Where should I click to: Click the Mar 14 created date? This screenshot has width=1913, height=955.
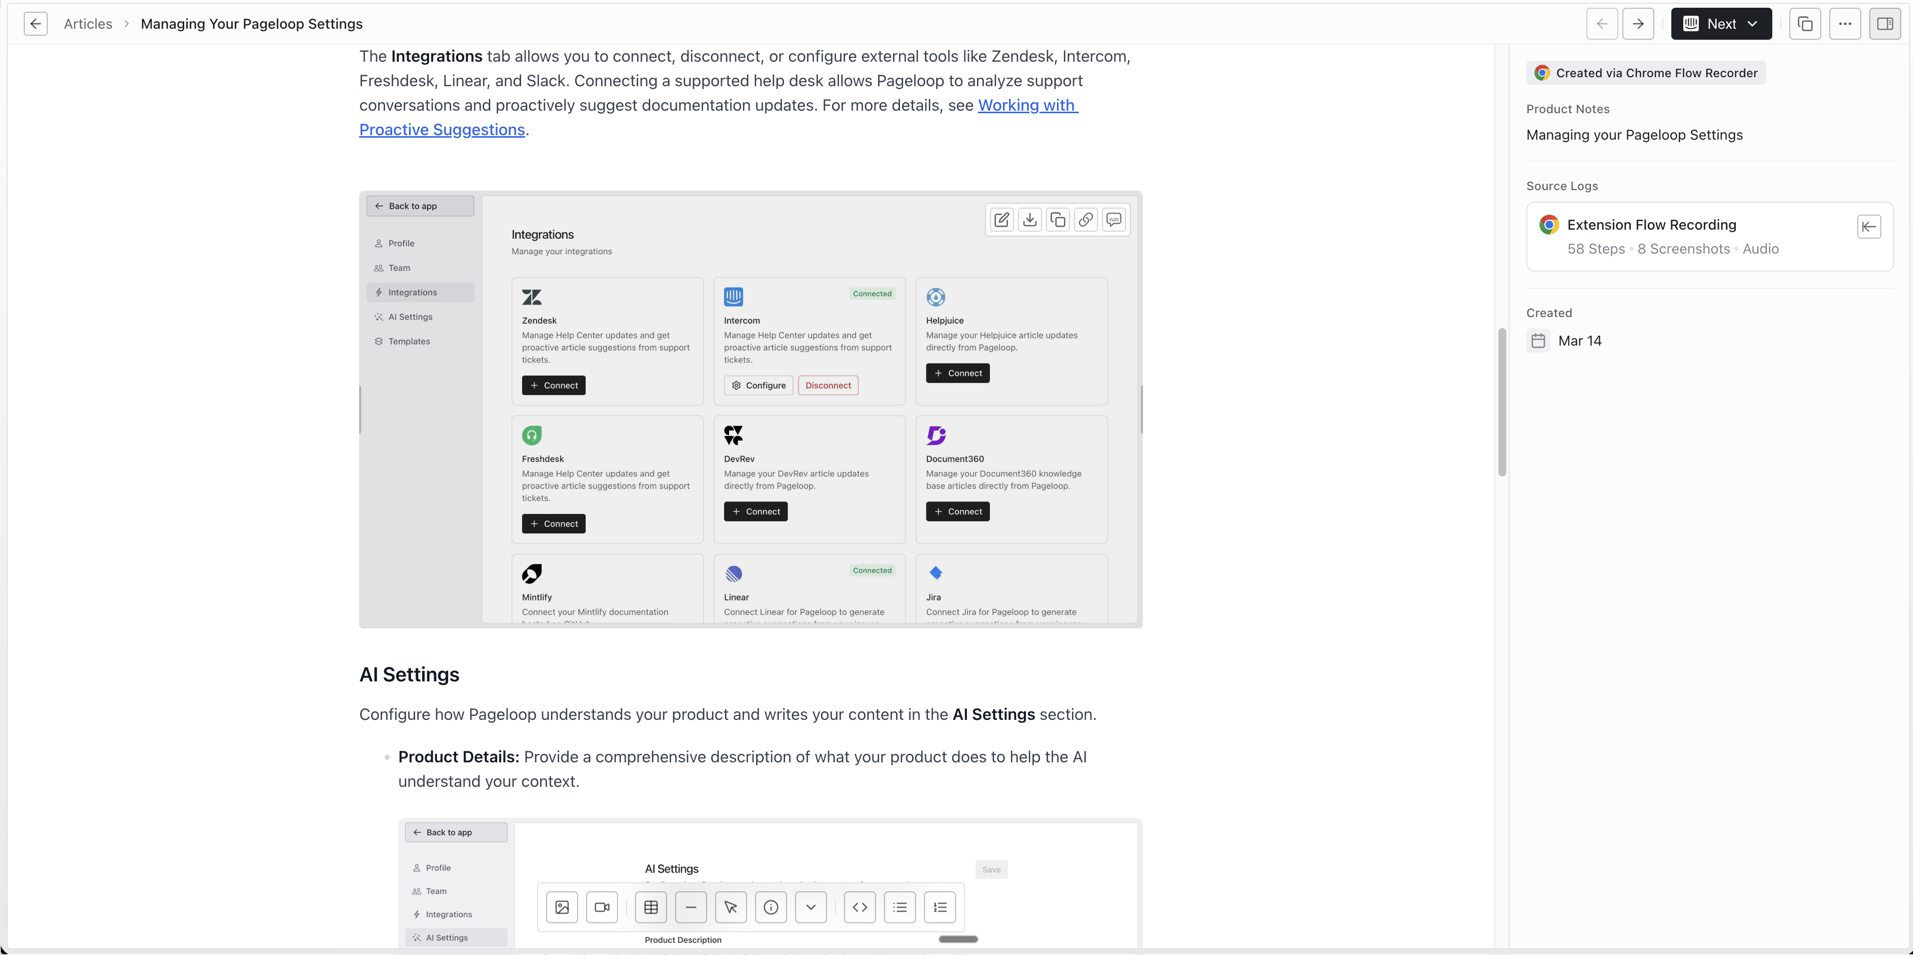(1580, 341)
